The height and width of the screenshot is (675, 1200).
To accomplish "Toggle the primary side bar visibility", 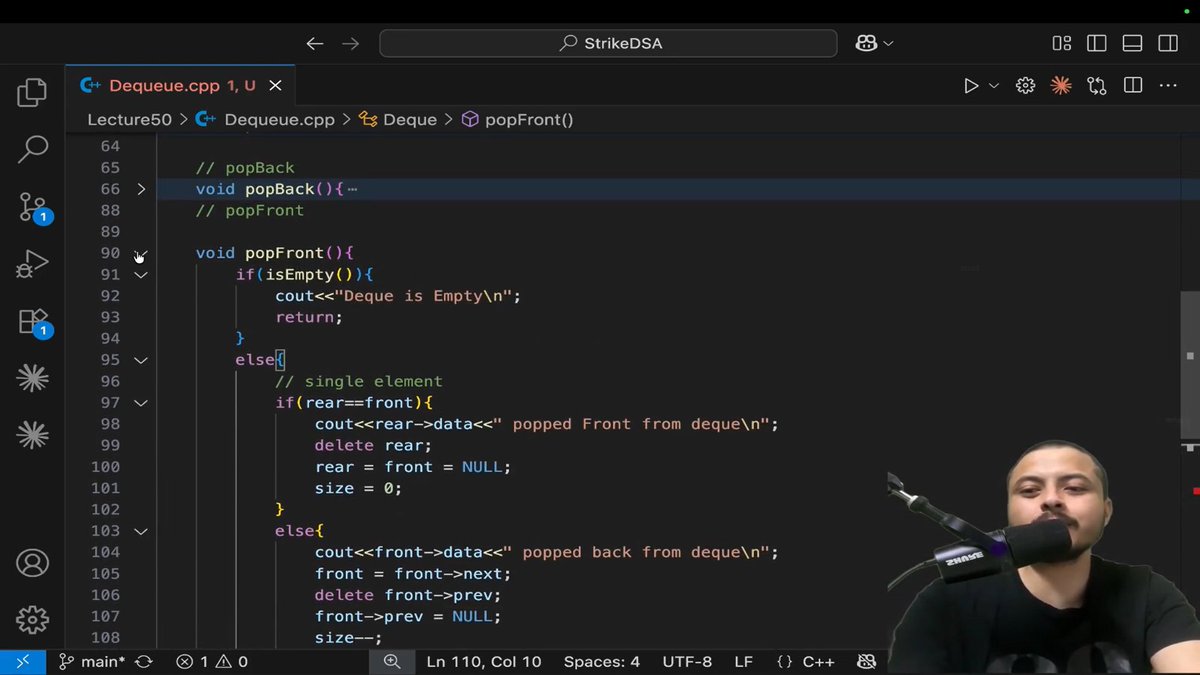I will click(x=1097, y=43).
